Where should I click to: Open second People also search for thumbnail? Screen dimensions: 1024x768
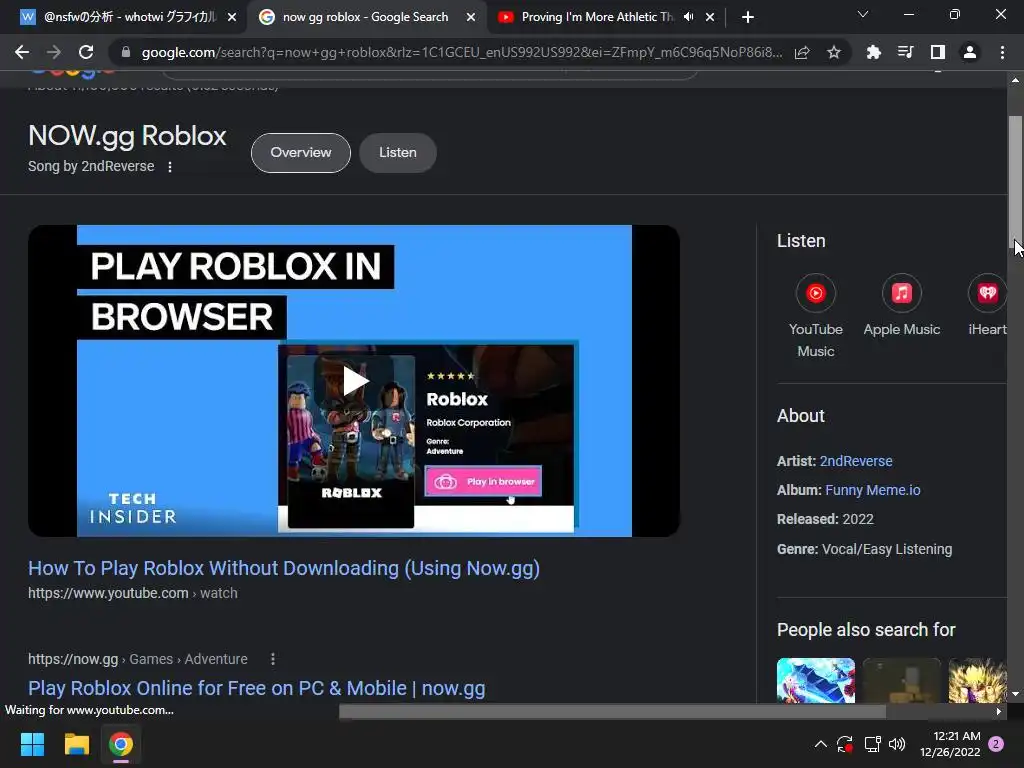coord(901,680)
